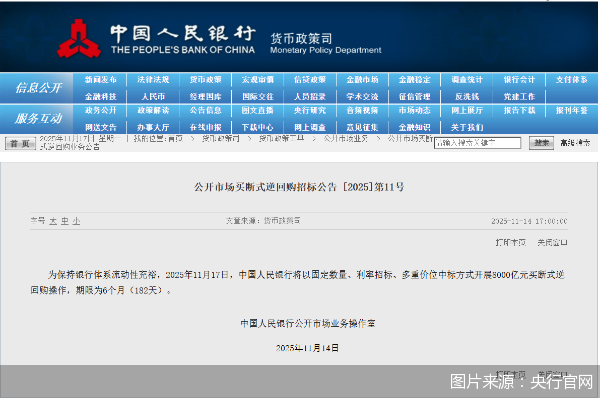Click 公开市场业务 in the breadcrumb path
The width and height of the screenshot is (600, 398).
click(346, 138)
